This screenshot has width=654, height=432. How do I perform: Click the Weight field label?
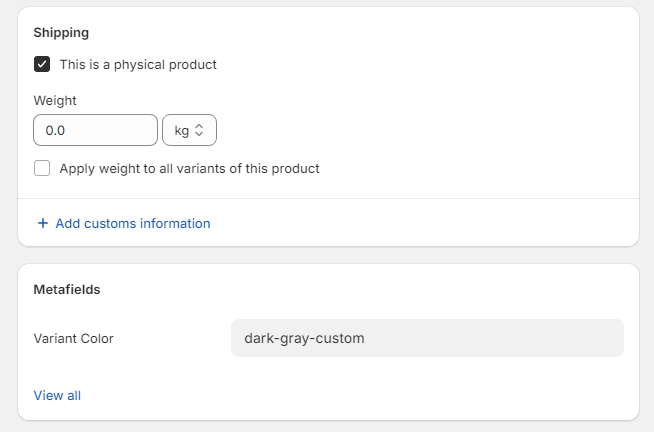tap(55, 100)
